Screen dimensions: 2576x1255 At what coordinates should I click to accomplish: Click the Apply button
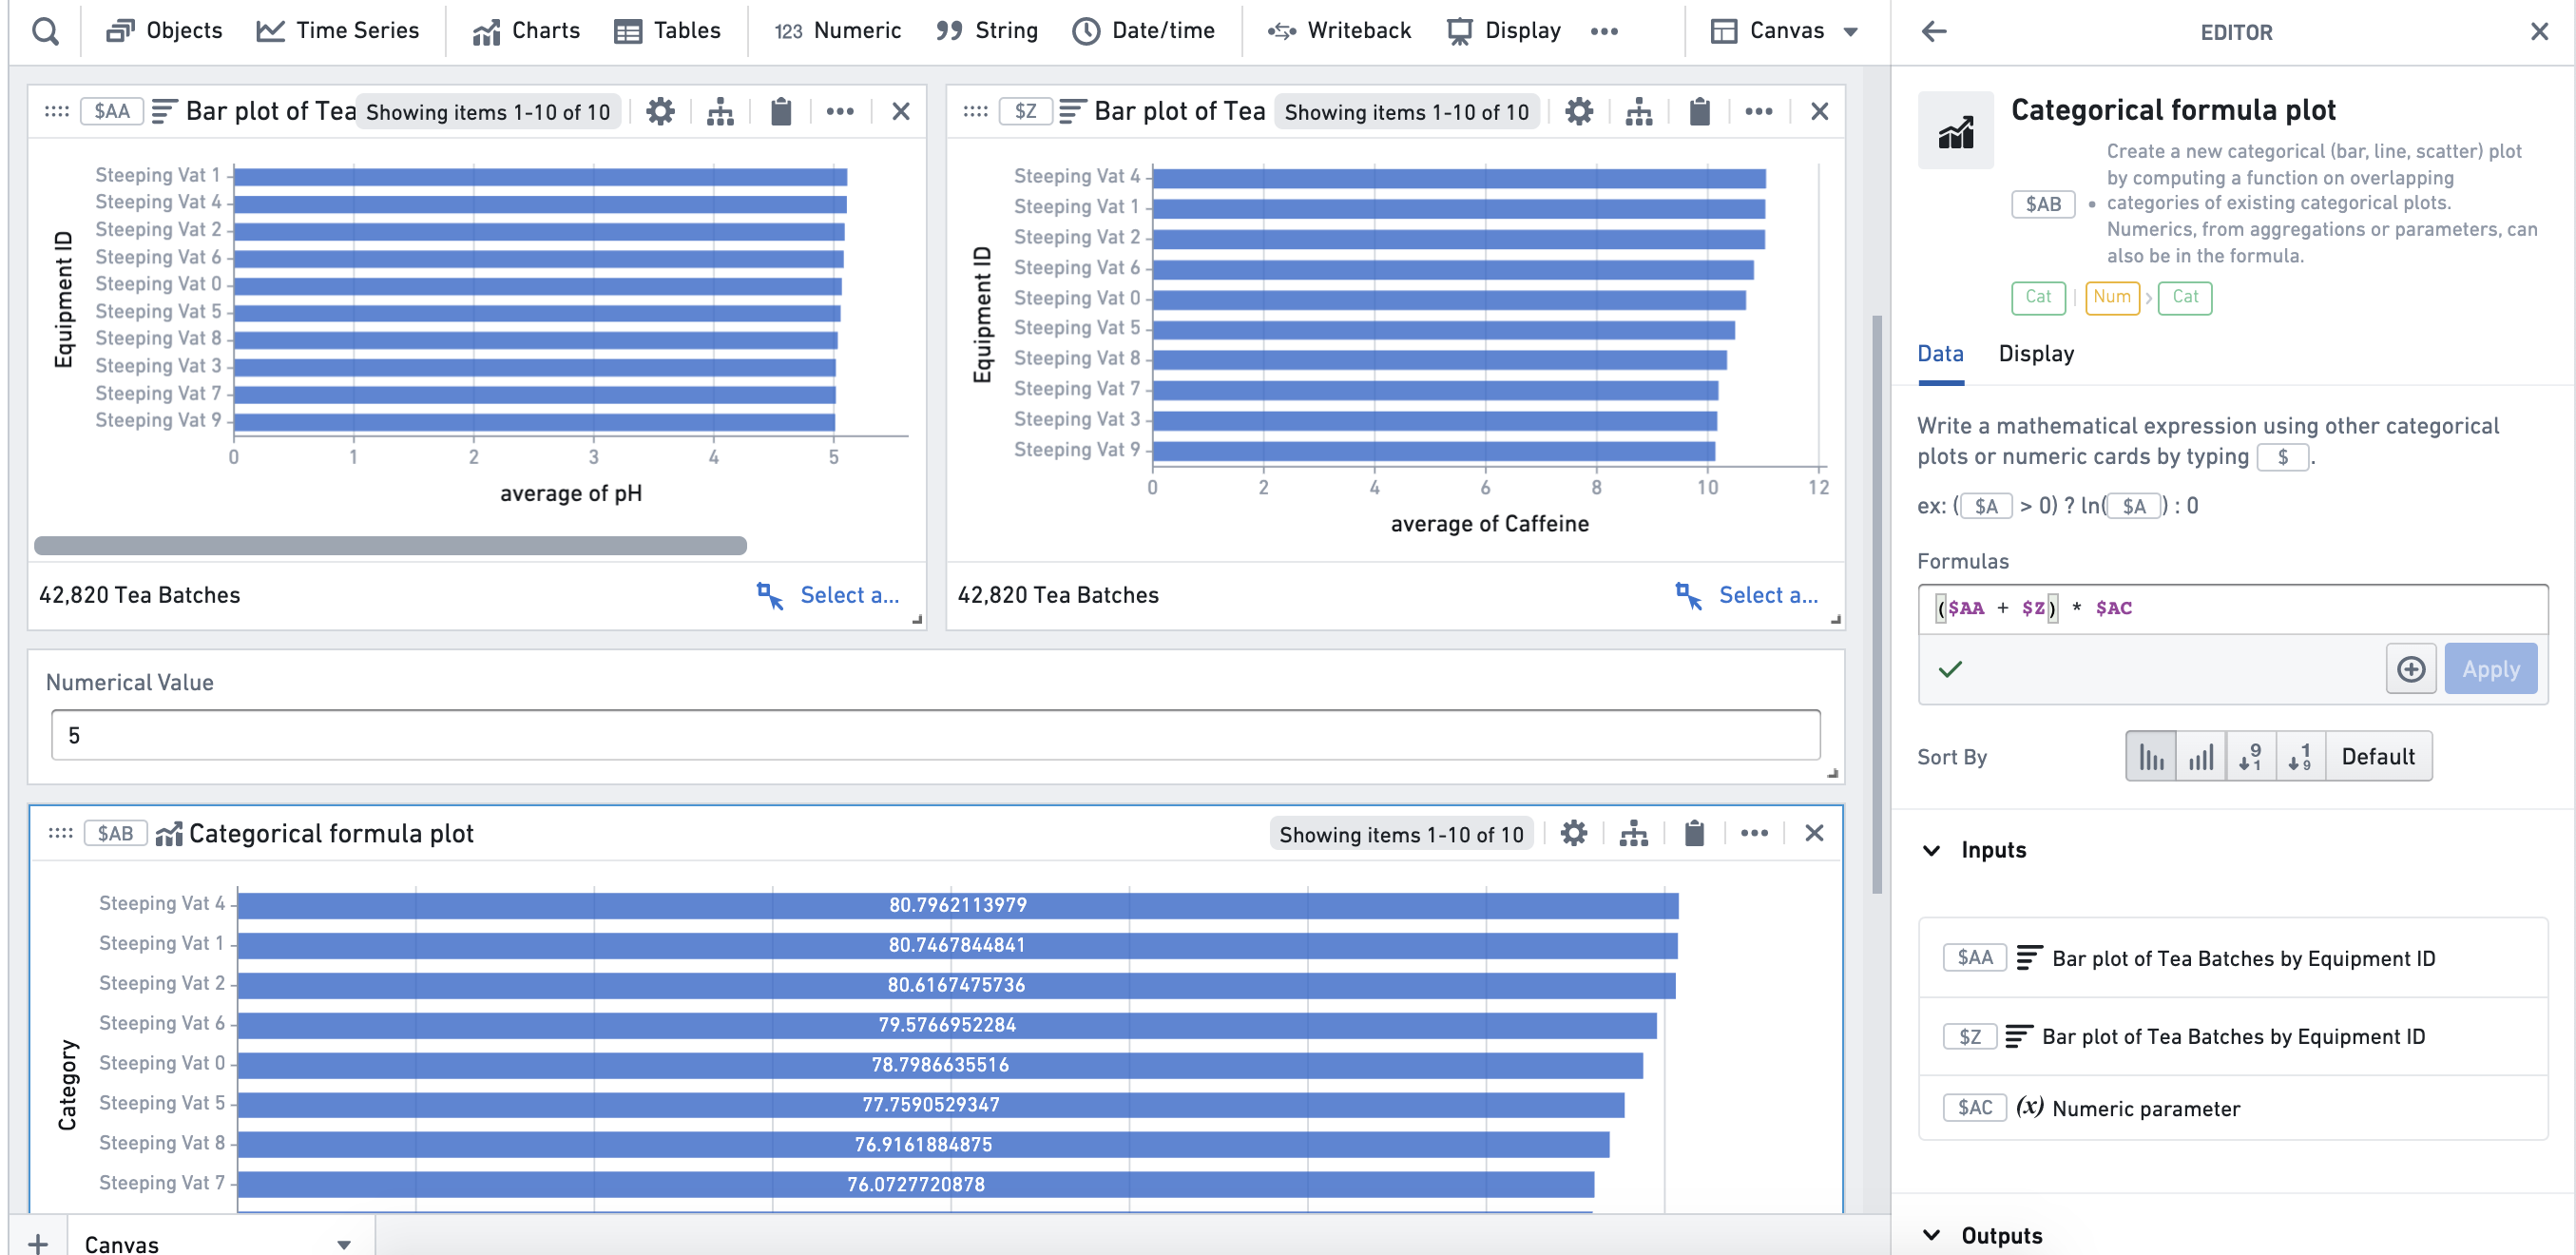[x=2491, y=669]
